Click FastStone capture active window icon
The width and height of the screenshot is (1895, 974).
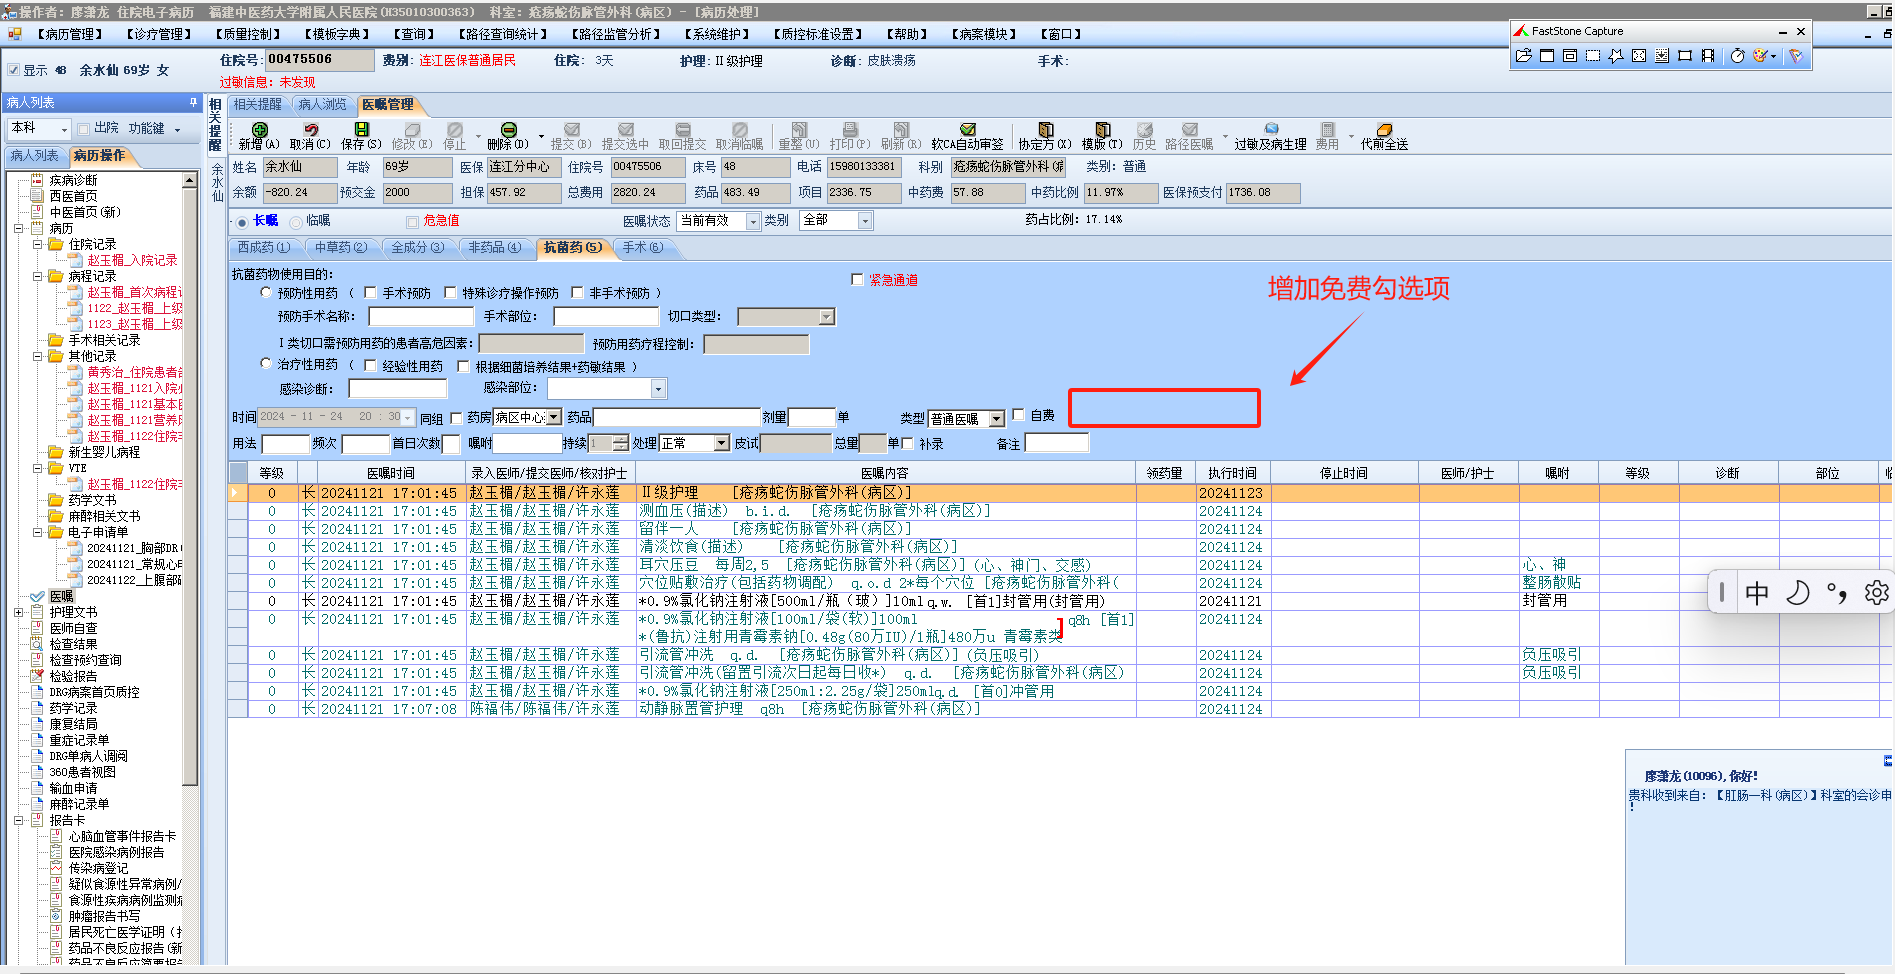pyautogui.click(x=1547, y=56)
